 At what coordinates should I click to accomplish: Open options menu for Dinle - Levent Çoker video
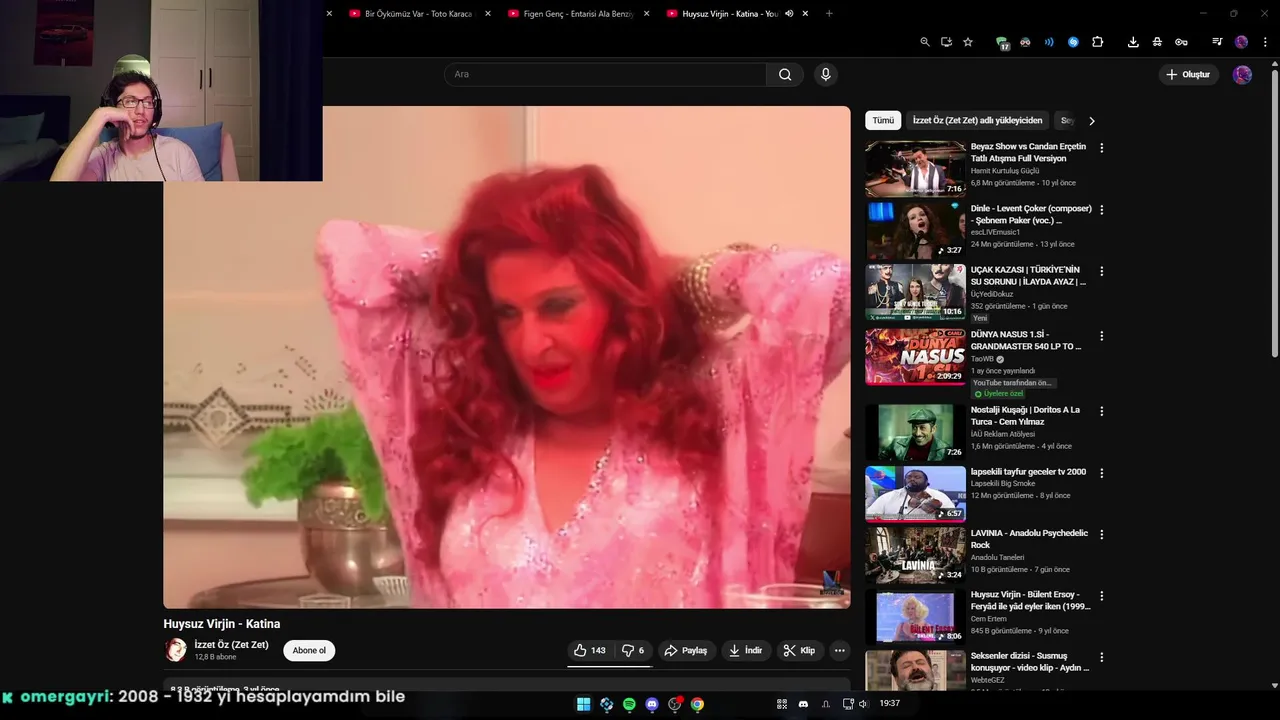[x=1102, y=210]
